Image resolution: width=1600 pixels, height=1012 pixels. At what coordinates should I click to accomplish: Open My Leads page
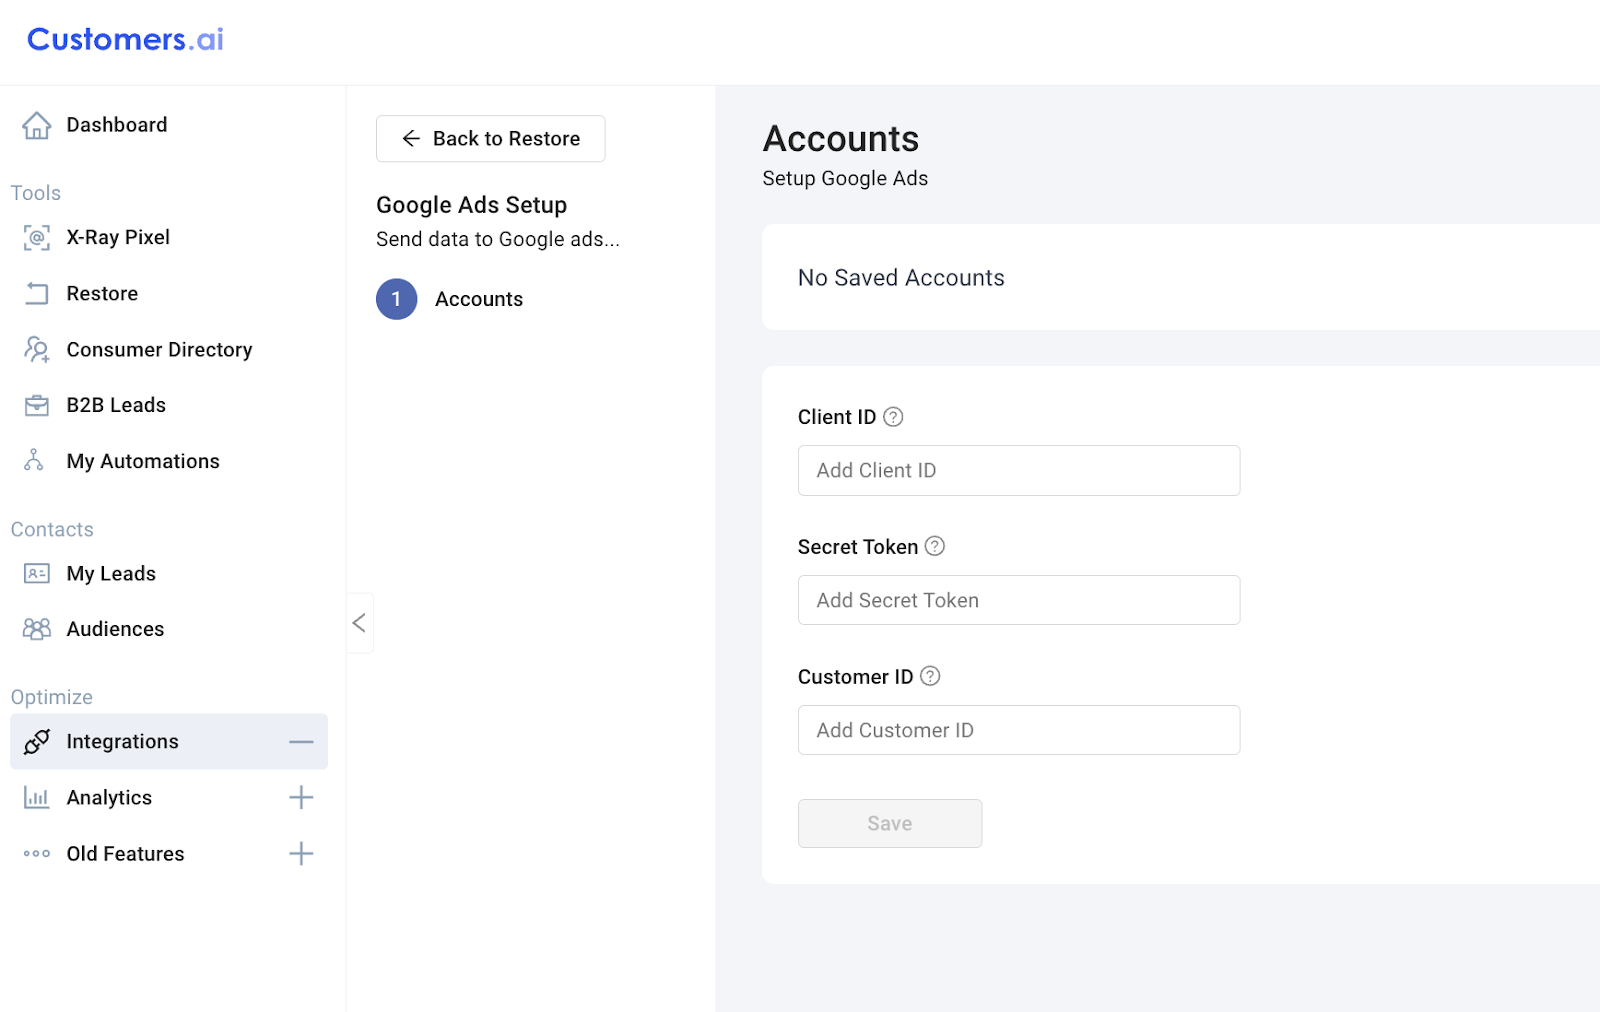111,573
